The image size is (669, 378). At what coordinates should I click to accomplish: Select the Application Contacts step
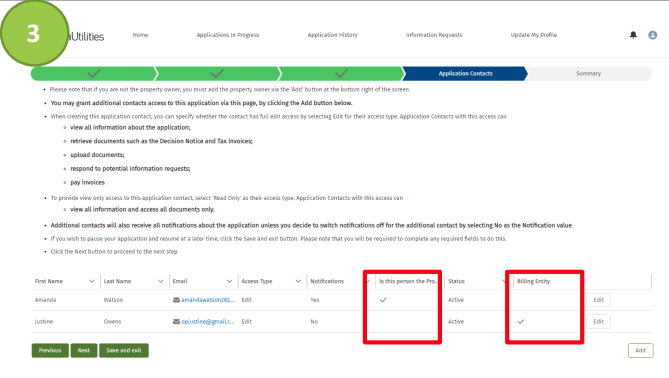pos(465,73)
